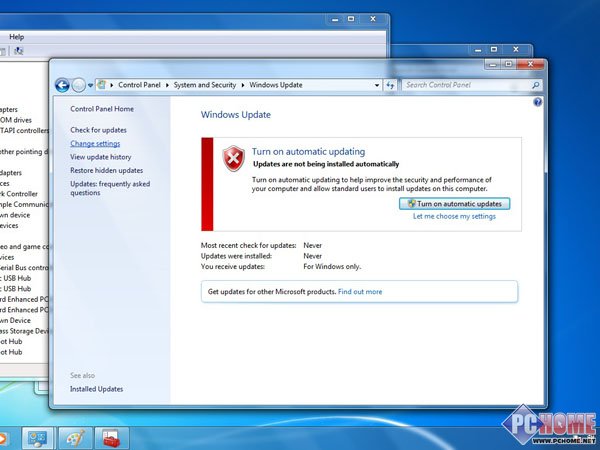This screenshot has height=450, width=600.
Task: Open Help menu in Device Manager window
Action: coord(16,37)
